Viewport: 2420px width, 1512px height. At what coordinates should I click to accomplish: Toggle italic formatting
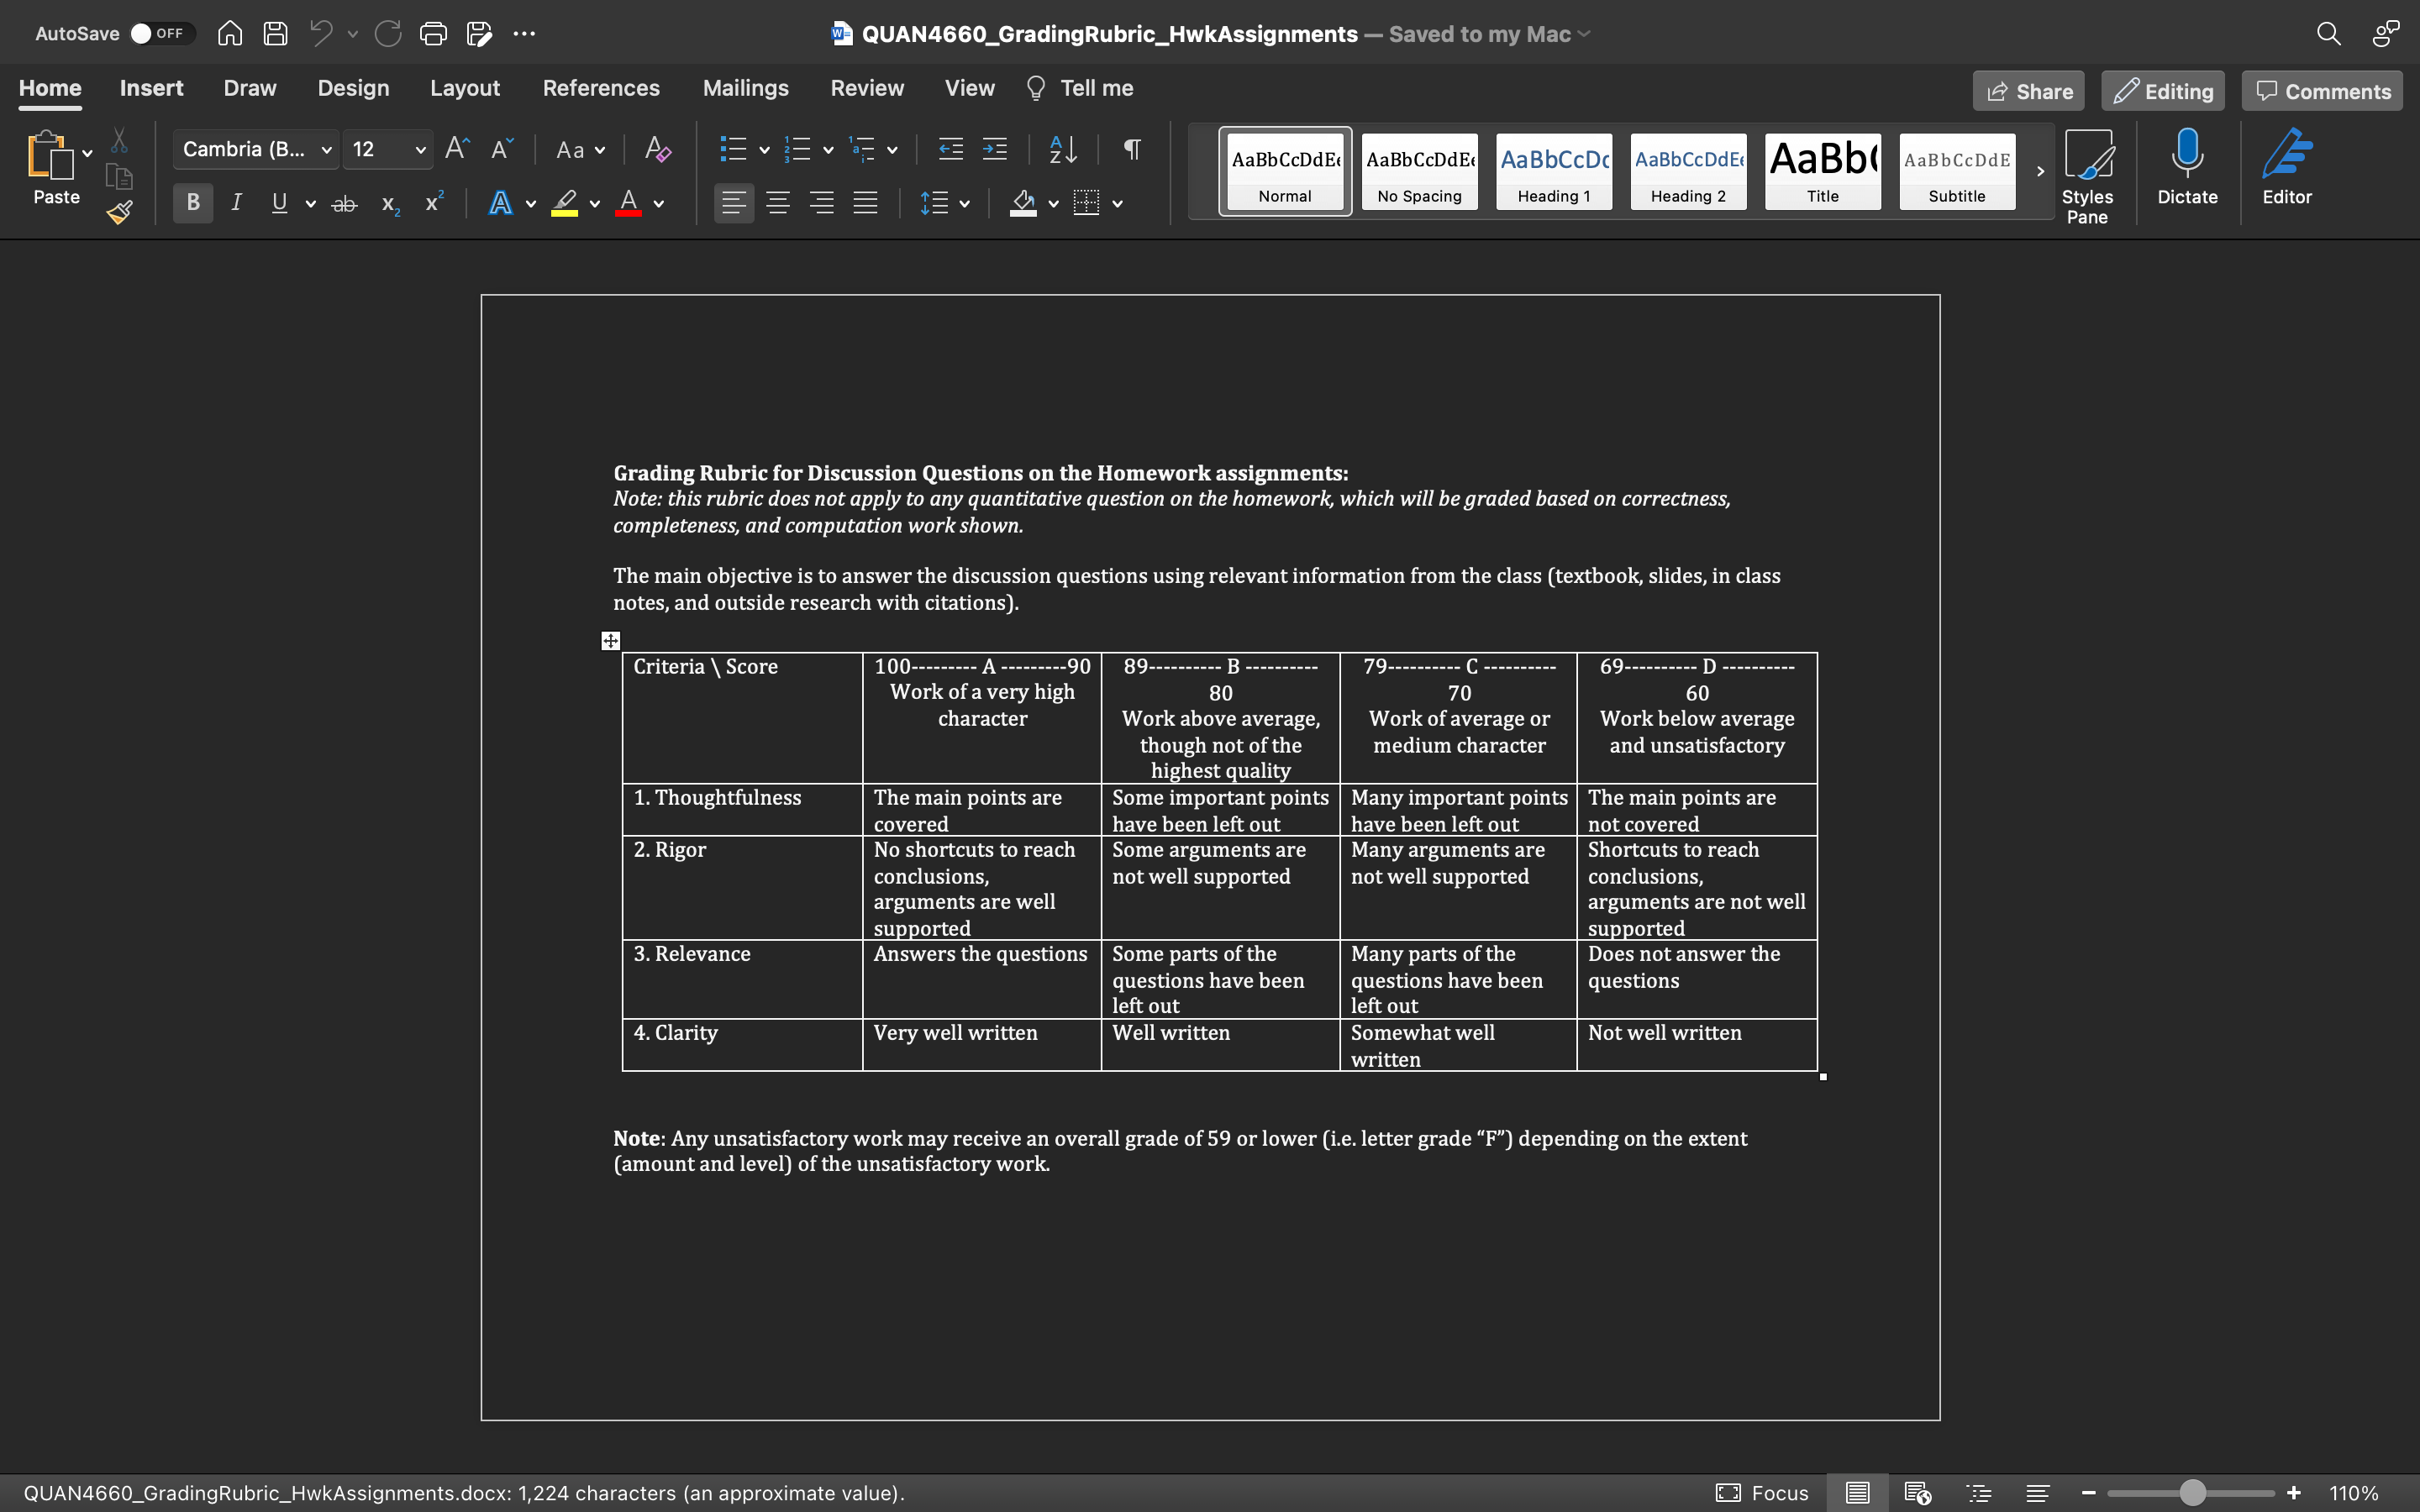click(x=236, y=203)
